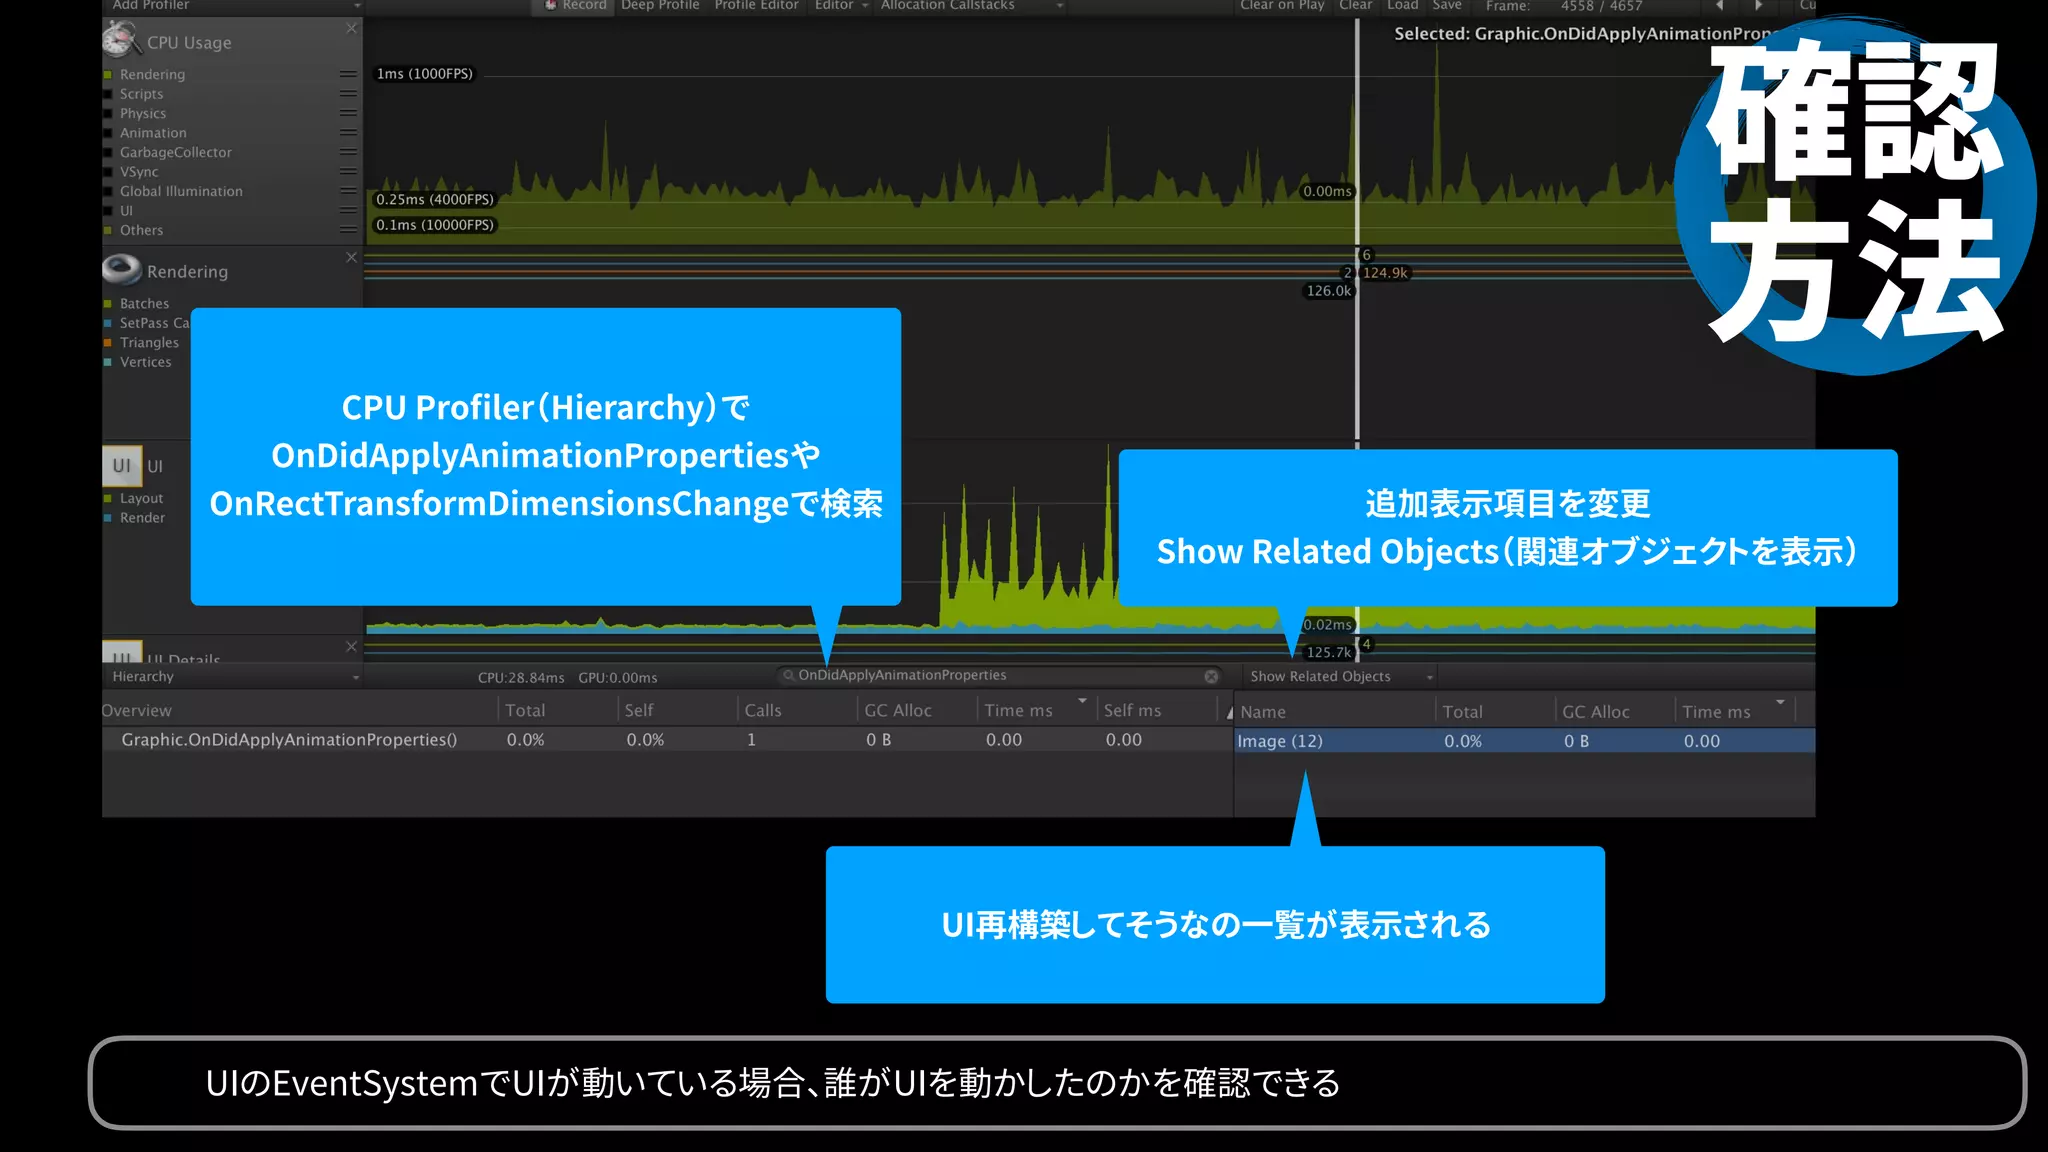Click the 4558 / 4657 frame counter
The height and width of the screenshot is (1152, 2048).
[1601, 6]
